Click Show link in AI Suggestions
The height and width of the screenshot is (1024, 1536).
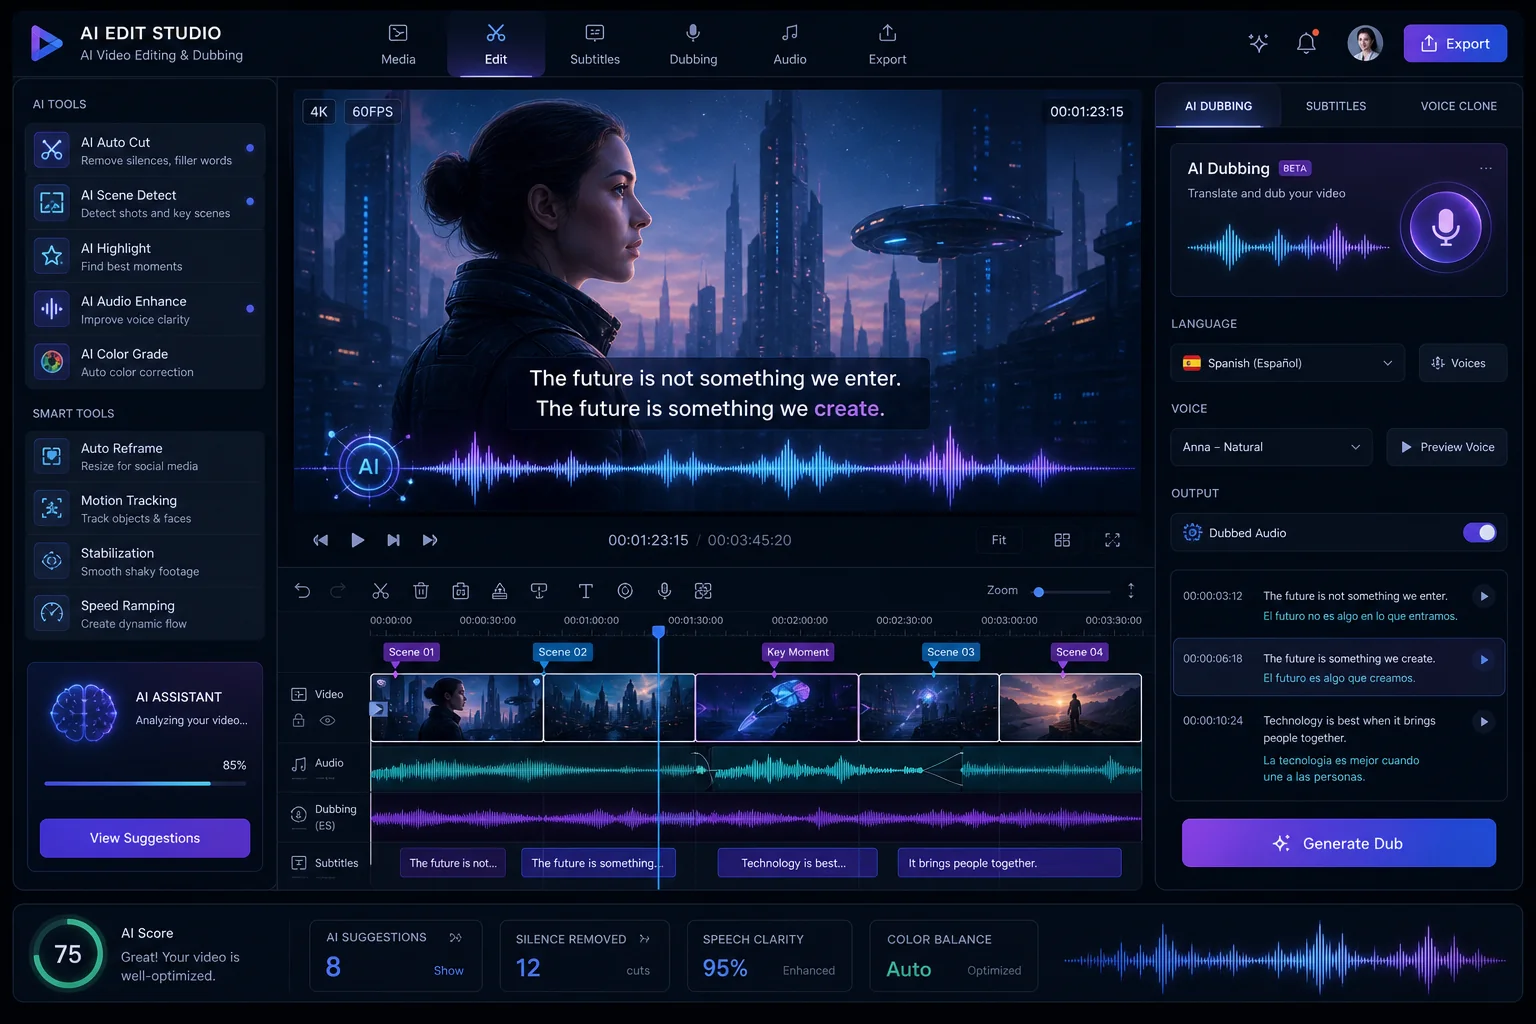[x=448, y=971]
